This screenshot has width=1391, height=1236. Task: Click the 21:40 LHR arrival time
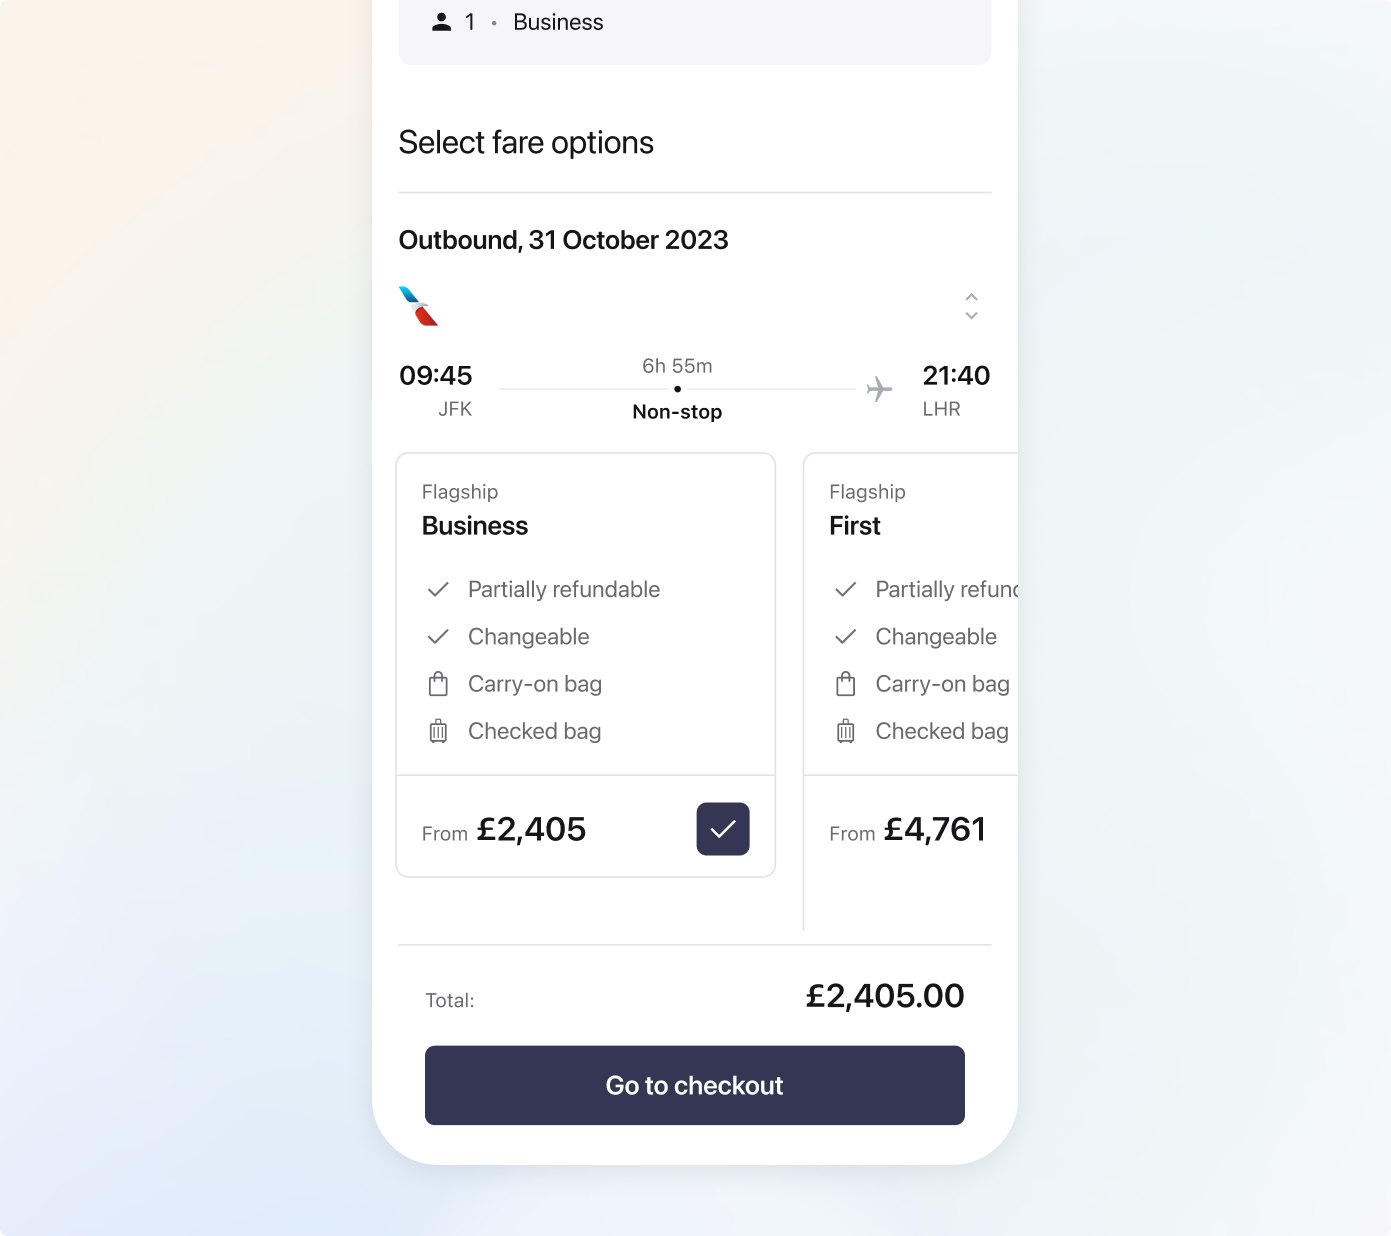[x=956, y=376]
